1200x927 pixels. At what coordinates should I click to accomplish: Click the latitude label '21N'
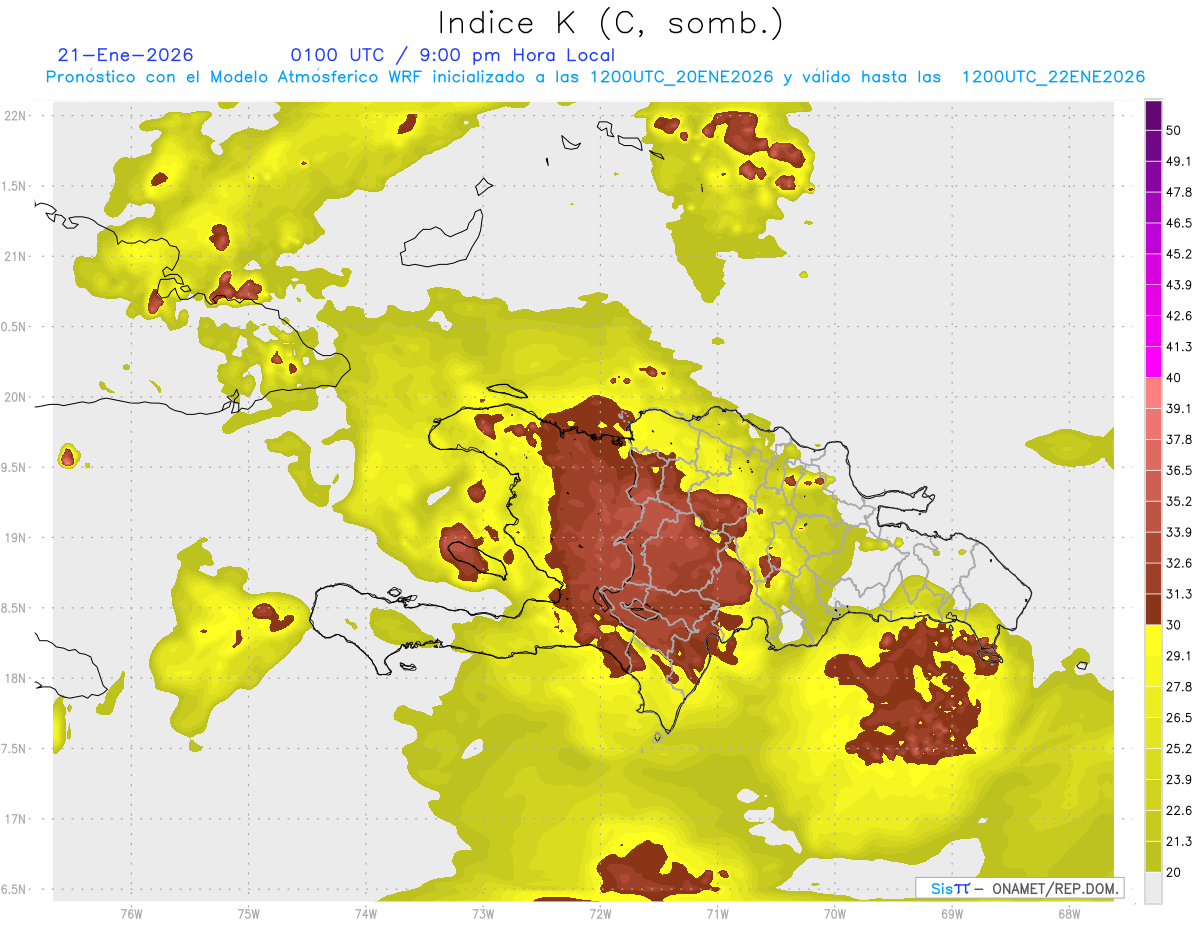15,256
